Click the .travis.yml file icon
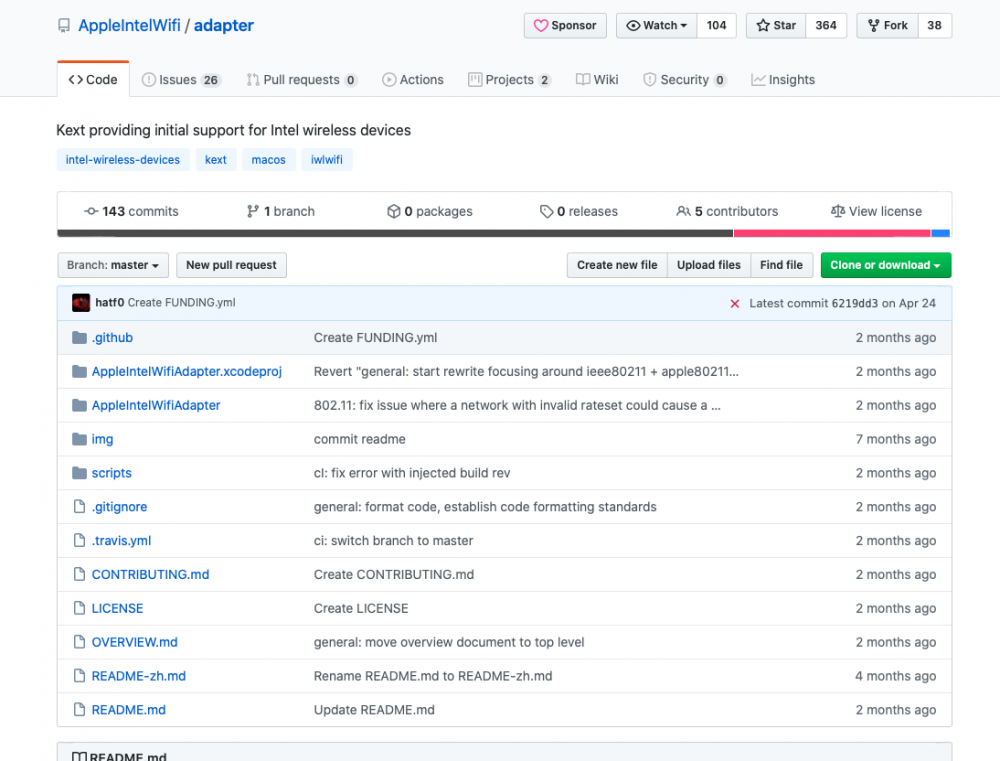Viewport: 1000px width, 761px height. coord(79,540)
